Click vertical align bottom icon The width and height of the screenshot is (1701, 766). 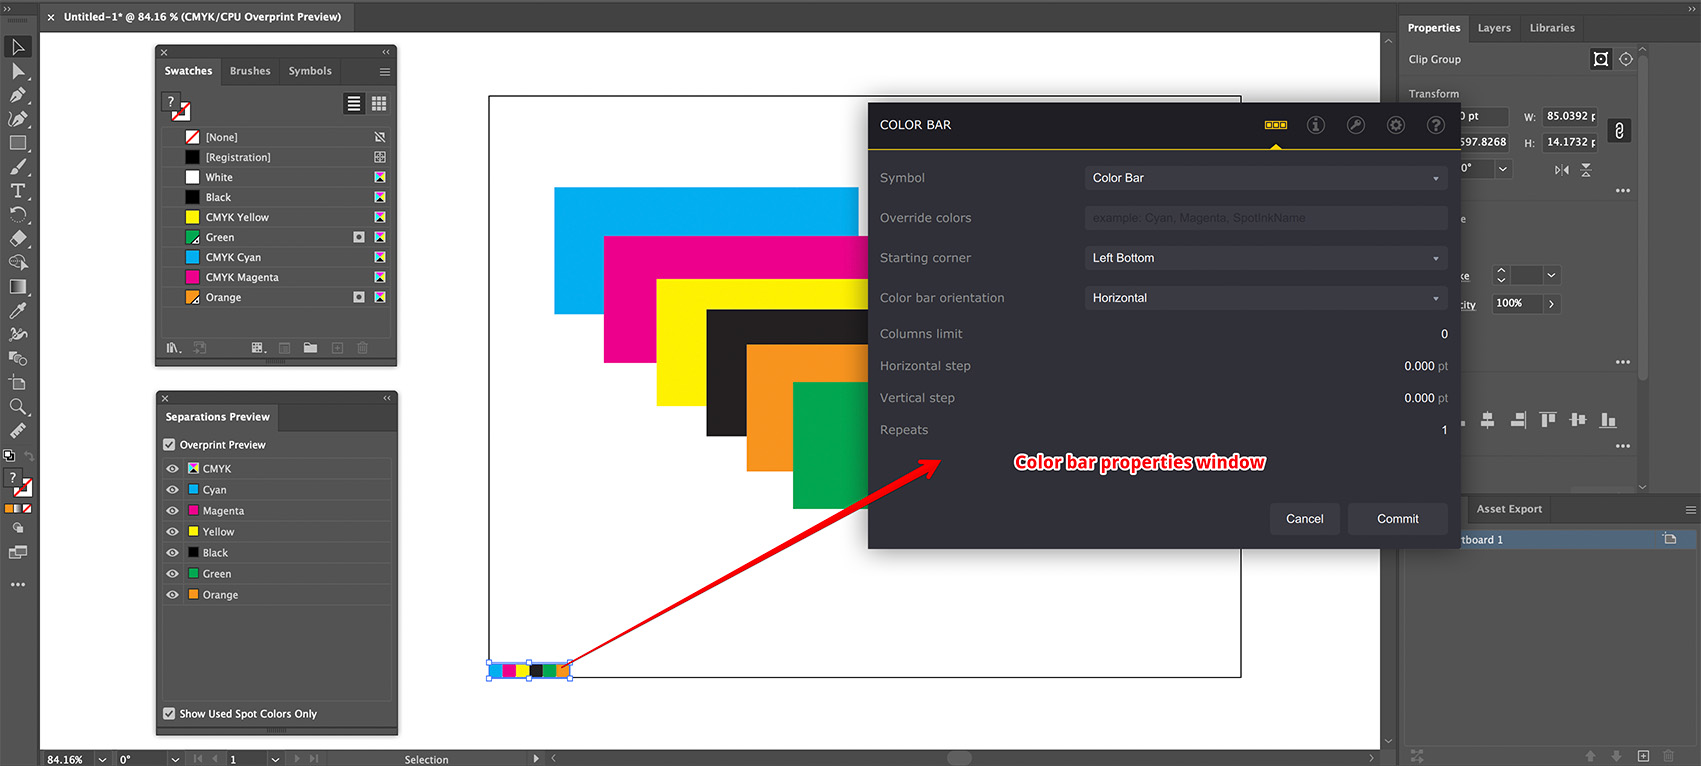1608,420
